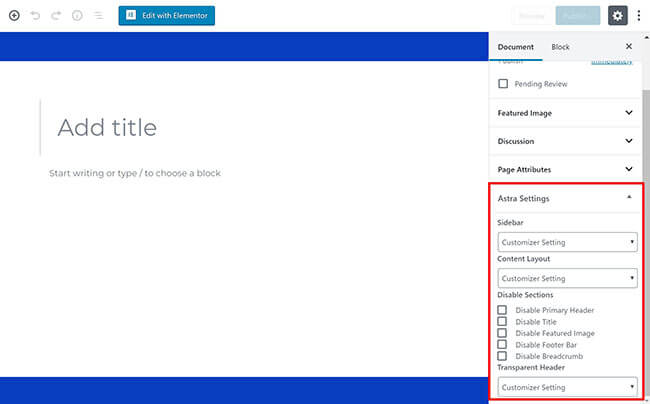Expand the Featured Image panel
The image size is (650, 404).
565,113
